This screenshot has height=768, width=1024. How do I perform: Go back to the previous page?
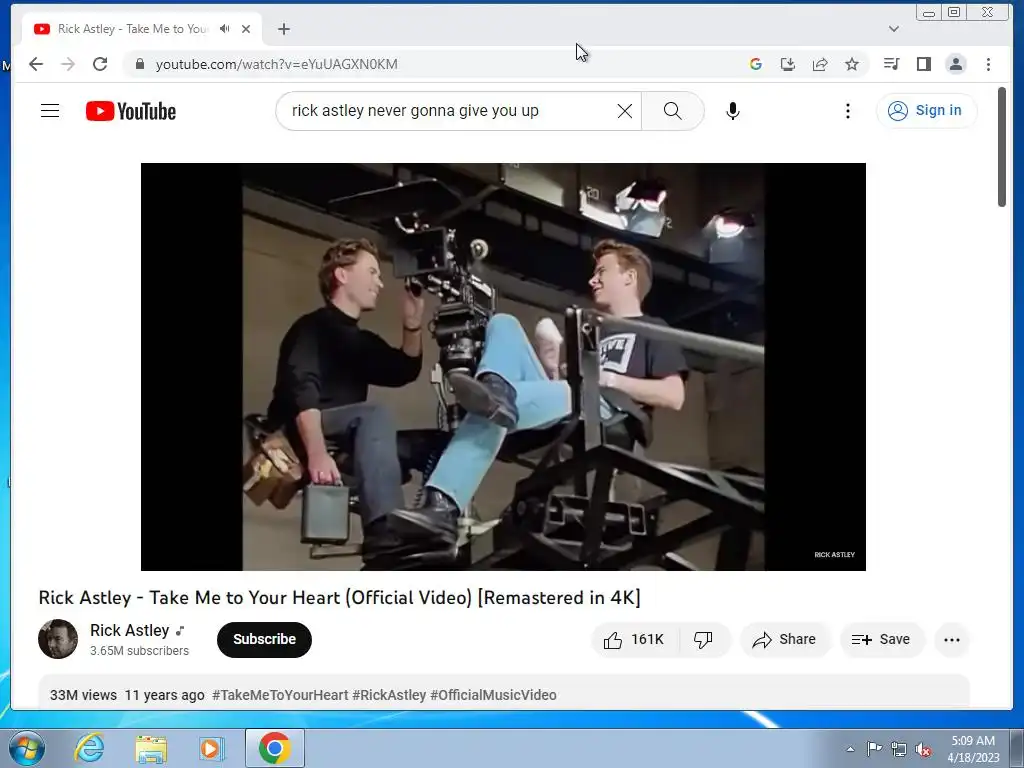click(36, 64)
